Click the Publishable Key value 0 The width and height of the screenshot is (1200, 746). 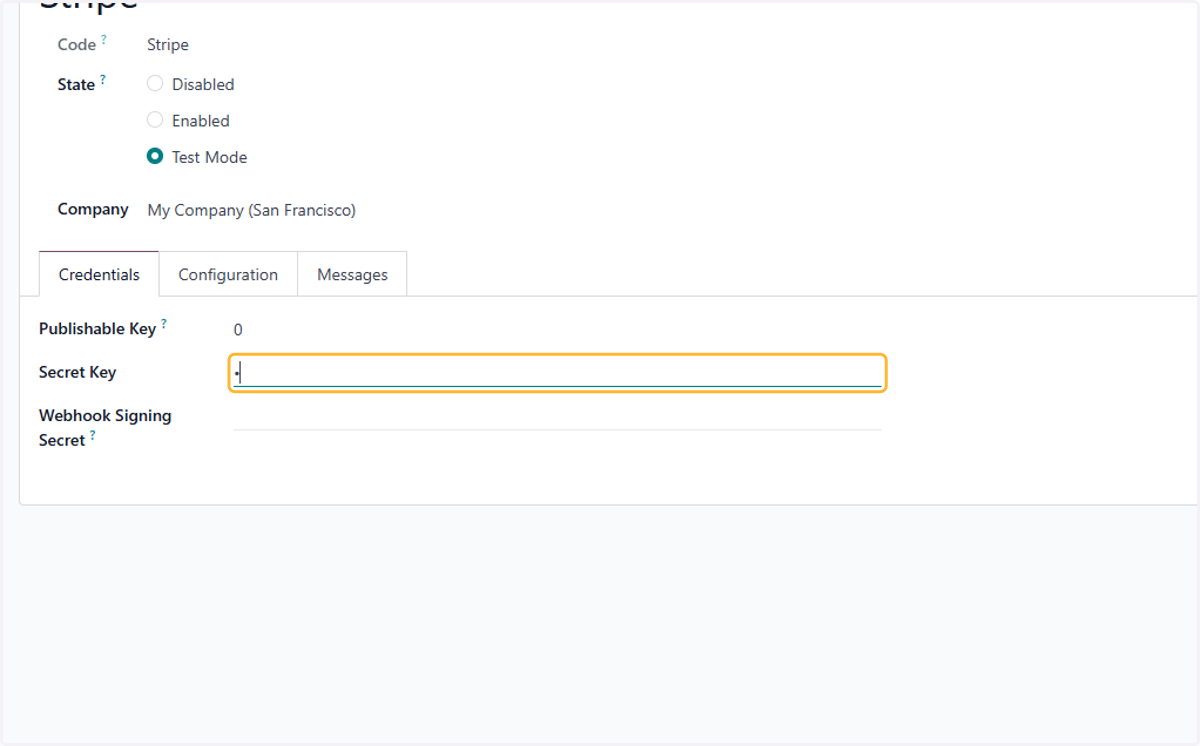click(238, 330)
